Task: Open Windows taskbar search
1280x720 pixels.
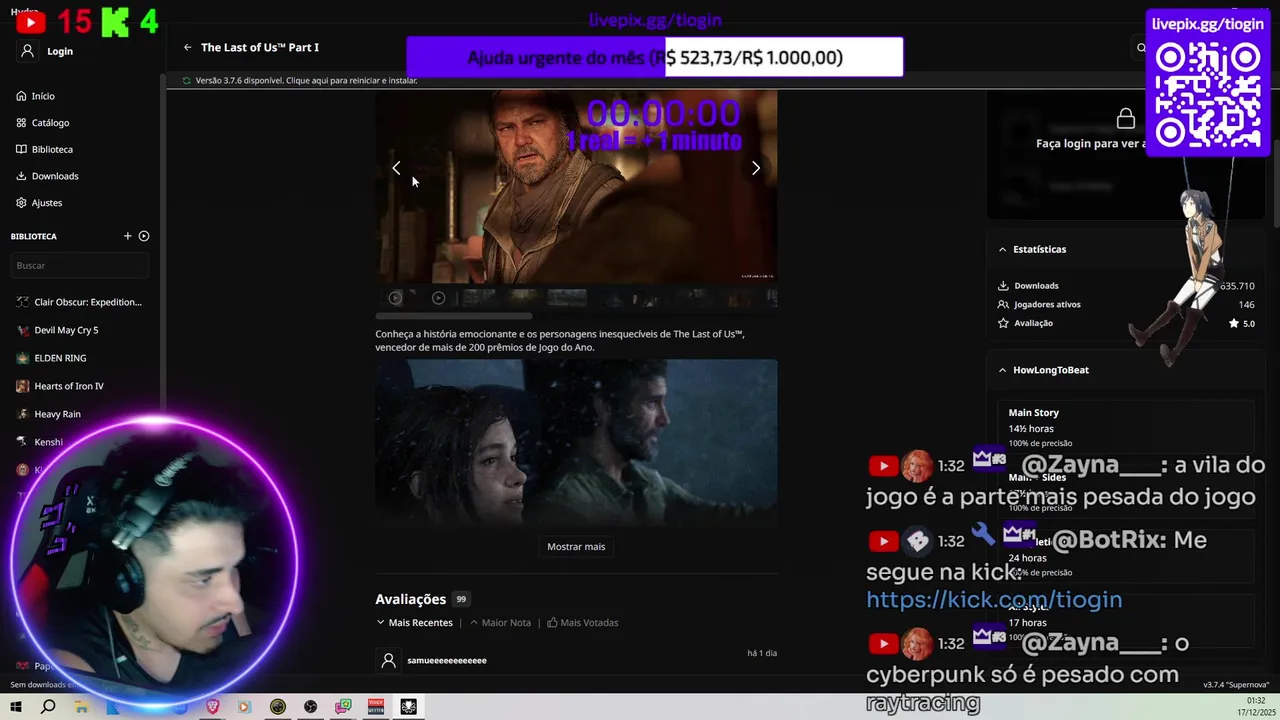Action: [48, 707]
